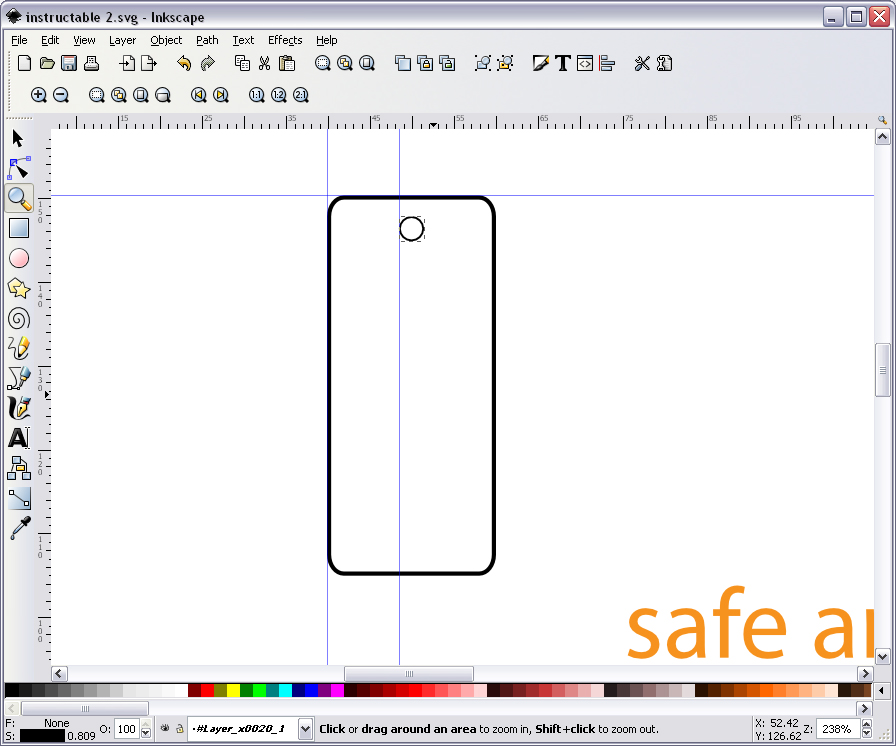
Task: Zoom in with plus magnifier
Action: (x=38, y=95)
